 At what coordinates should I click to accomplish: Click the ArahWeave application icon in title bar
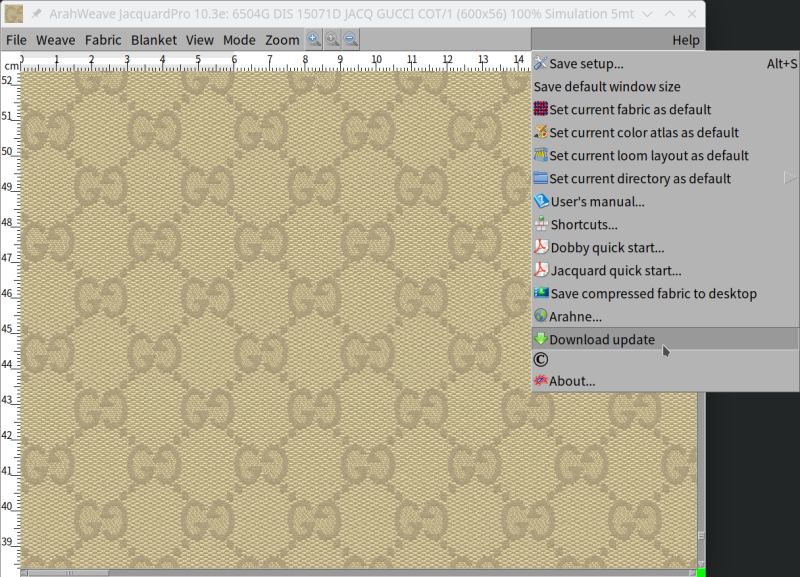tap(14, 14)
